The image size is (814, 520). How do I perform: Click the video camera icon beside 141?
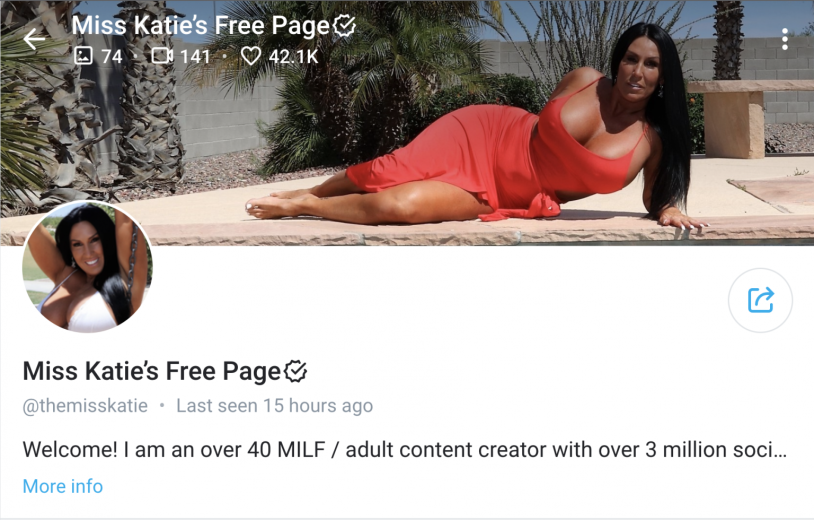(x=162, y=56)
